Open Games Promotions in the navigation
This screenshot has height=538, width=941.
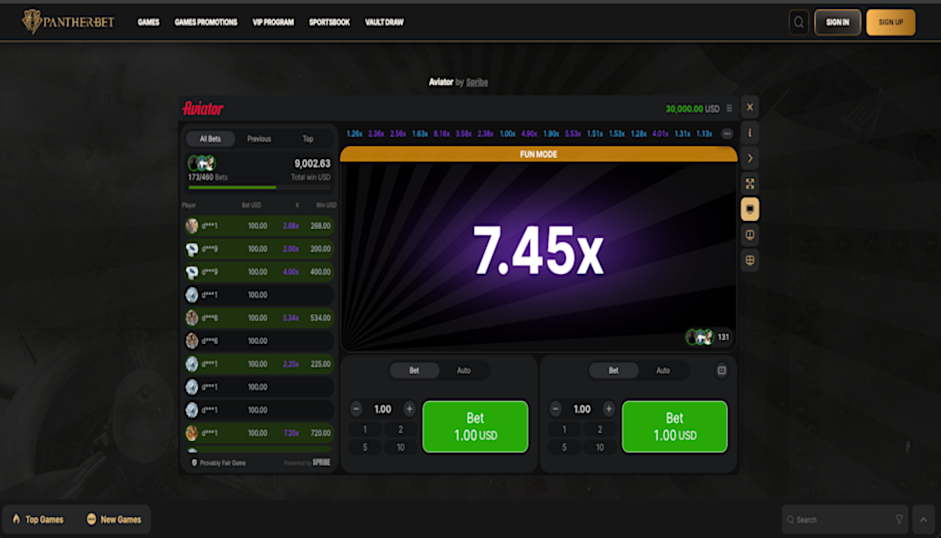pyautogui.click(x=206, y=22)
